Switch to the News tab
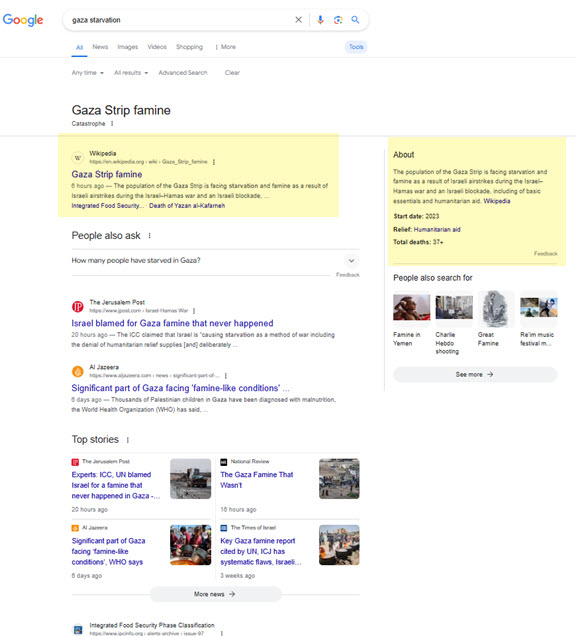Image resolution: width=576 pixels, height=636 pixels. [x=100, y=47]
